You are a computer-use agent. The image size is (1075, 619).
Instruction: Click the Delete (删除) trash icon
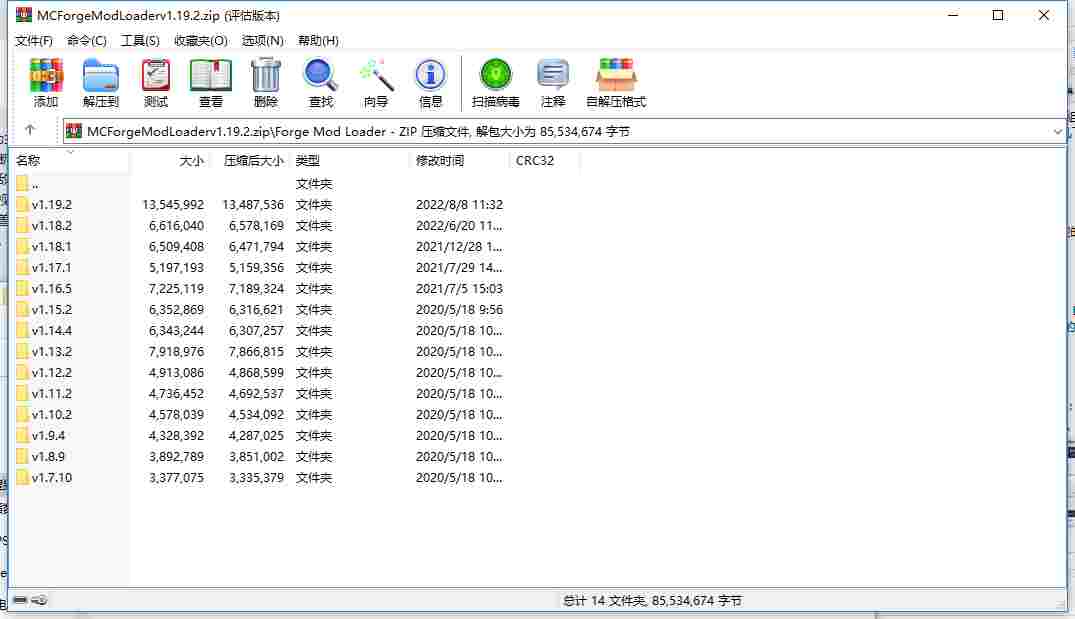(265, 75)
